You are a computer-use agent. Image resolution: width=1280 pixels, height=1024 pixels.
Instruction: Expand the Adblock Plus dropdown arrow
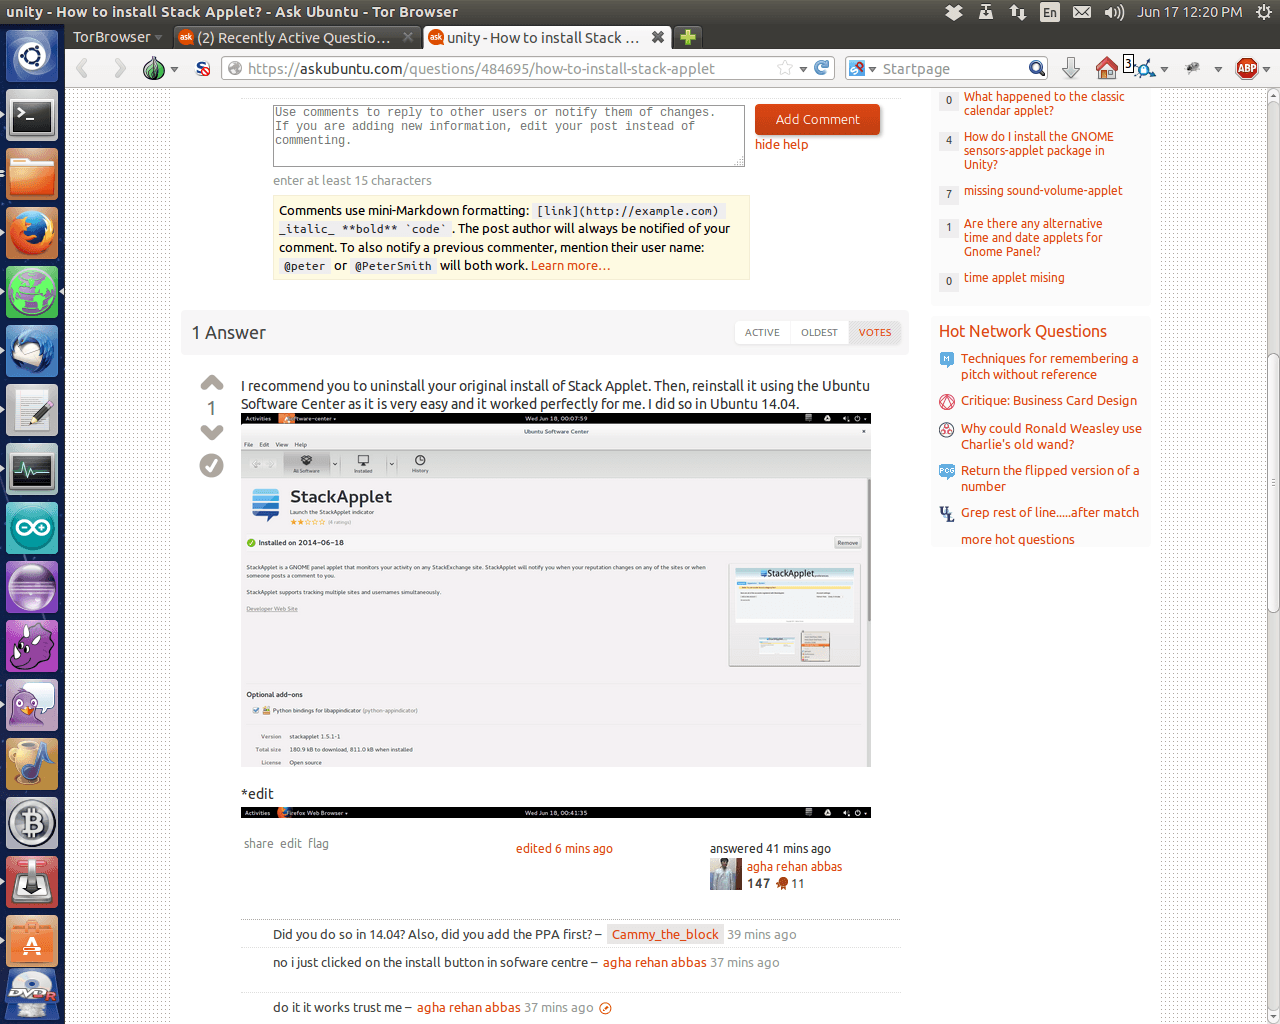1266,69
